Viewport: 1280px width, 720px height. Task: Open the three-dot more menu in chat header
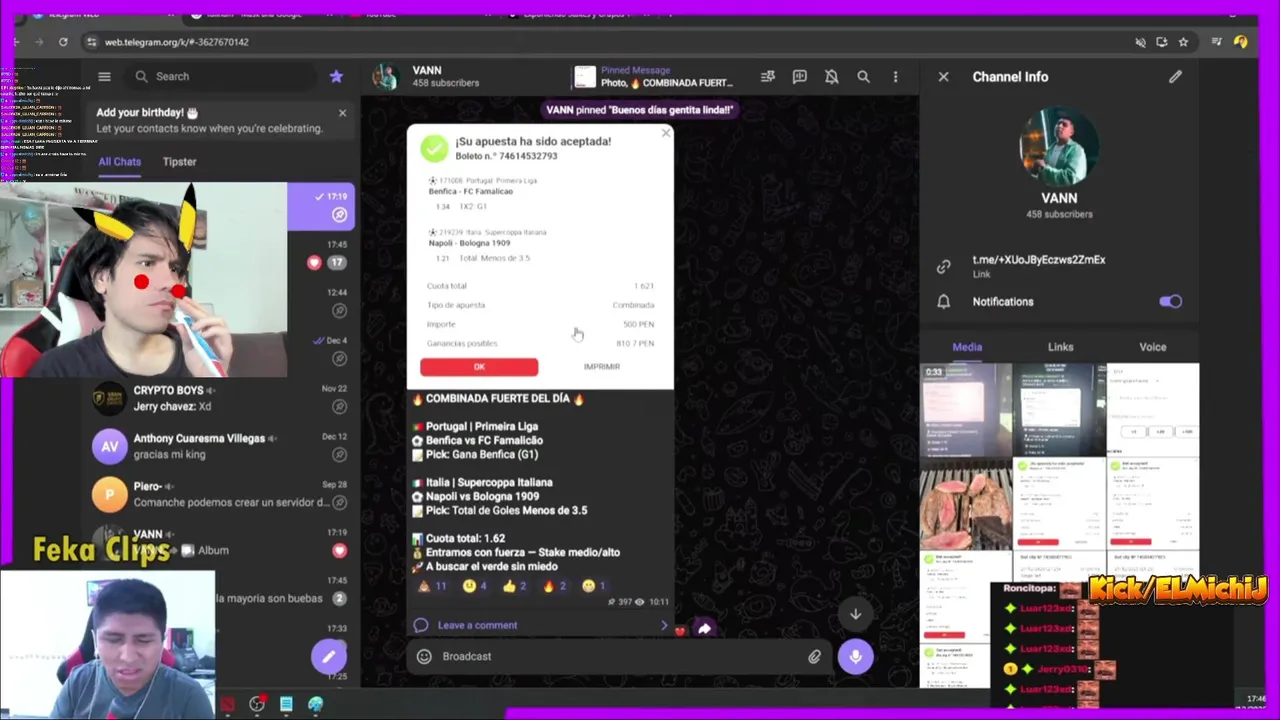(x=895, y=76)
